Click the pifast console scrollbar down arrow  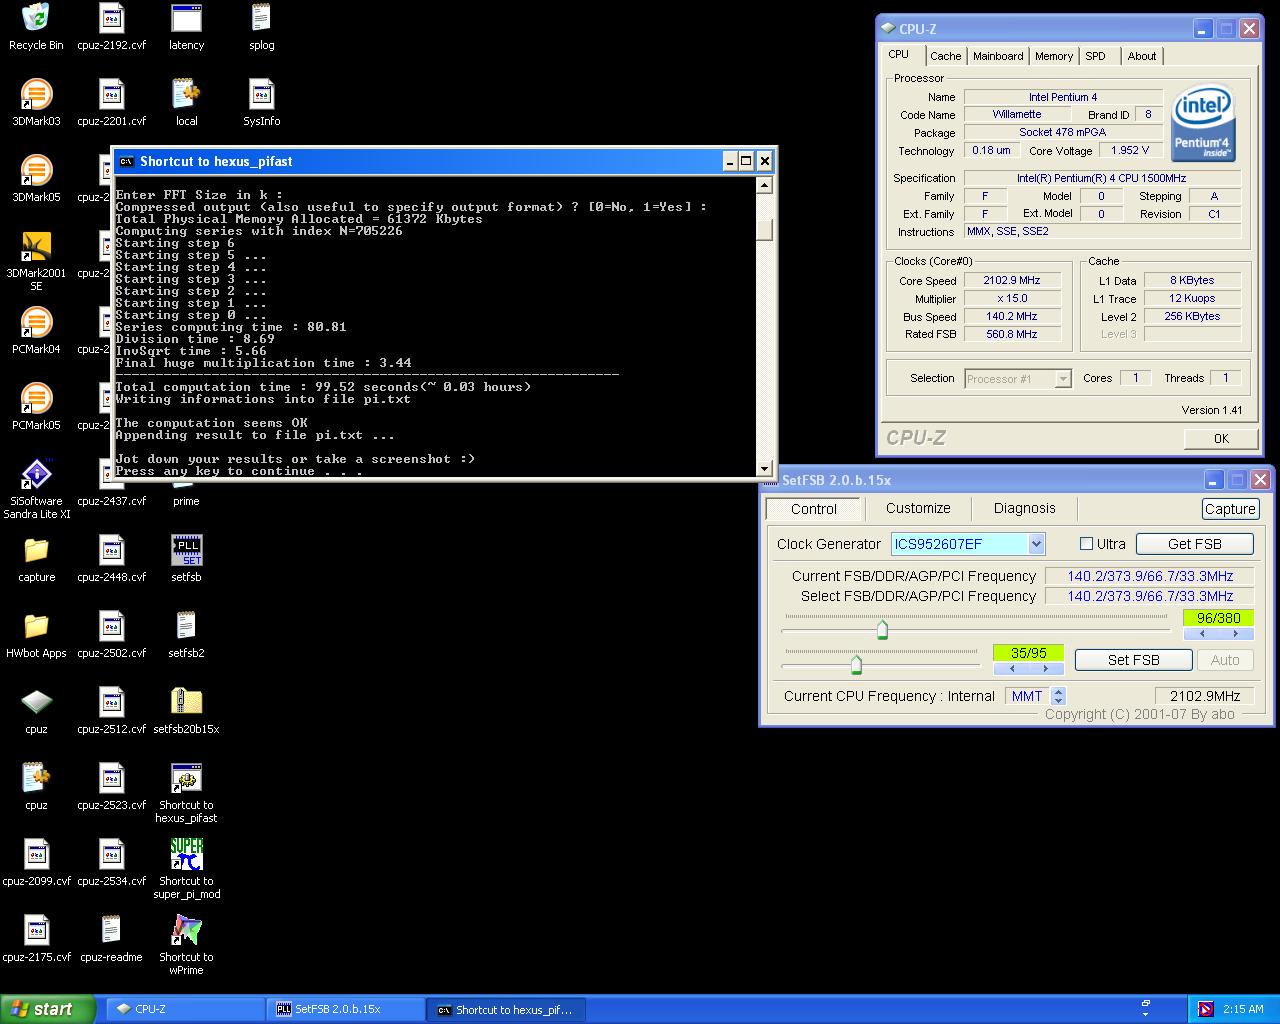pos(765,468)
